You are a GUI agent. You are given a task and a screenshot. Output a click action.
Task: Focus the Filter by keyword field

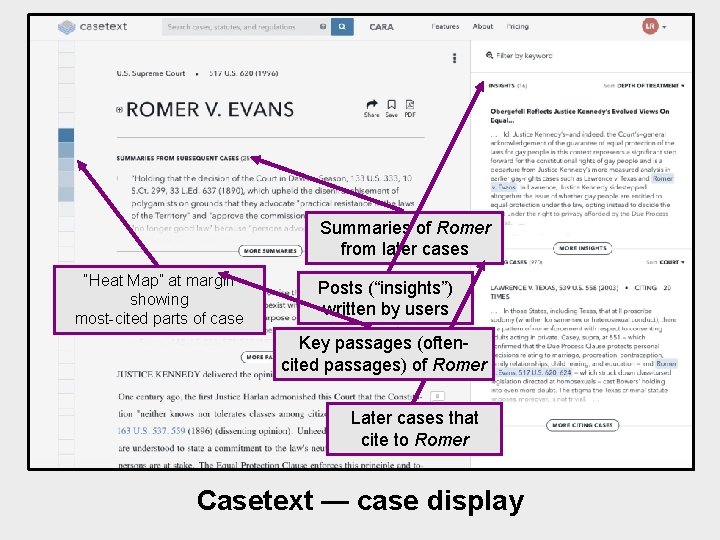pos(523,56)
